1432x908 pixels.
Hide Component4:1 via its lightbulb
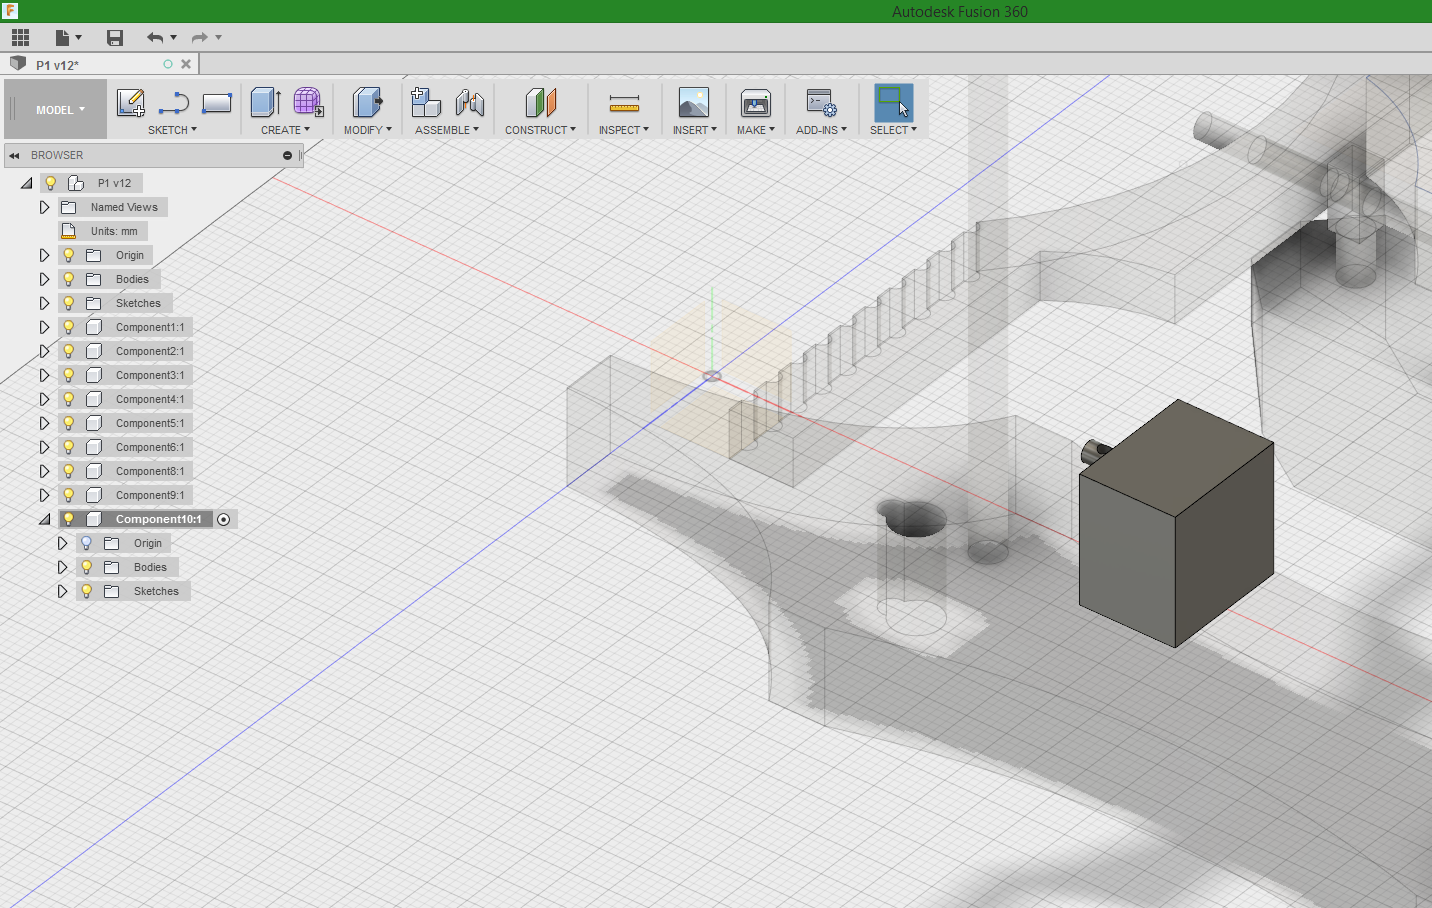pyautogui.click(x=69, y=399)
